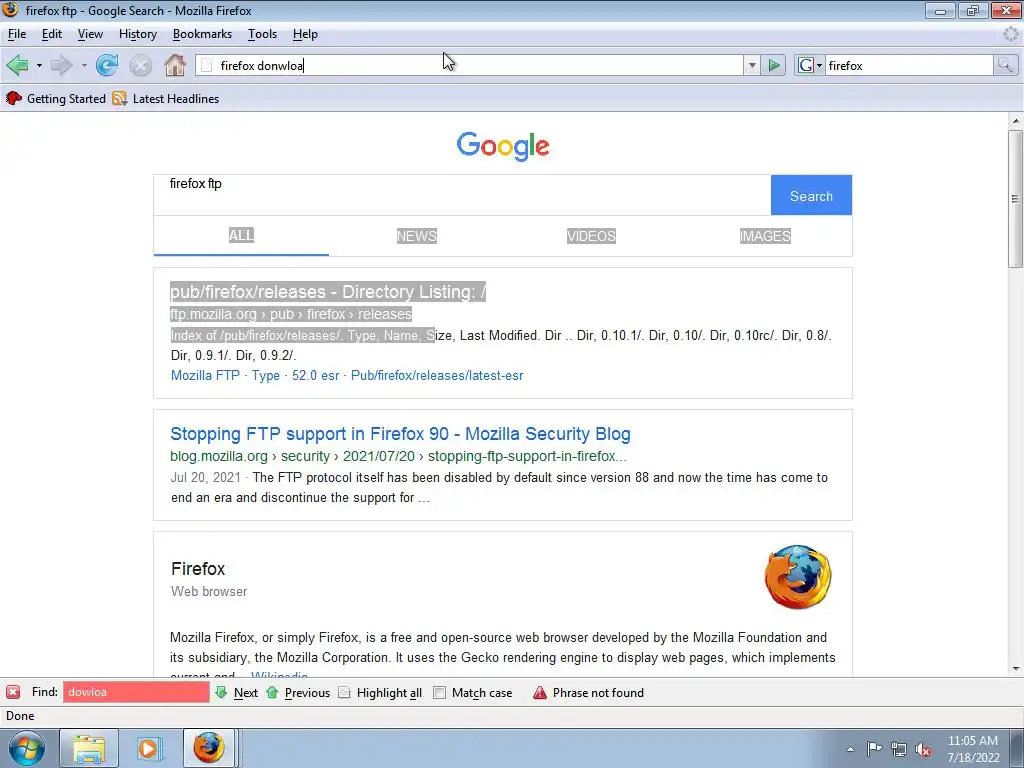Image resolution: width=1024 pixels, height=768 pixels.
Task: Select the ALL results tab
Action: point(241,235)
